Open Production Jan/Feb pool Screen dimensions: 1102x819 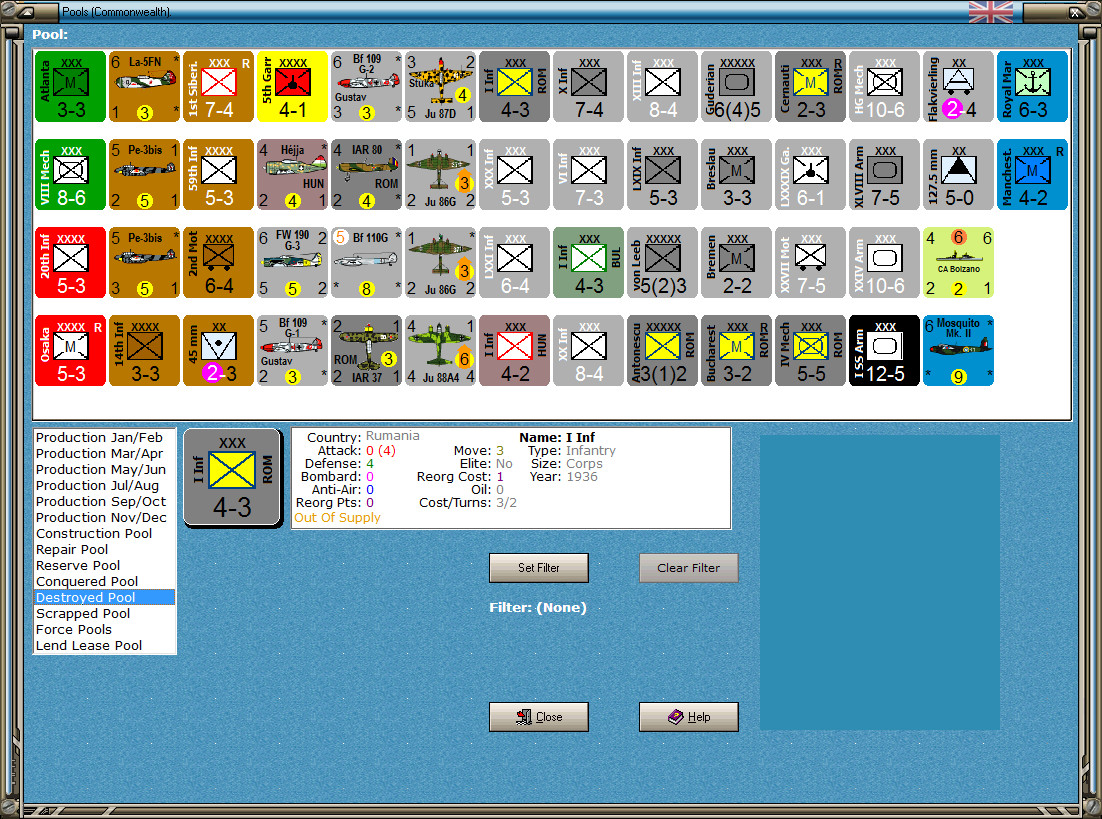[x=104, y=437]
